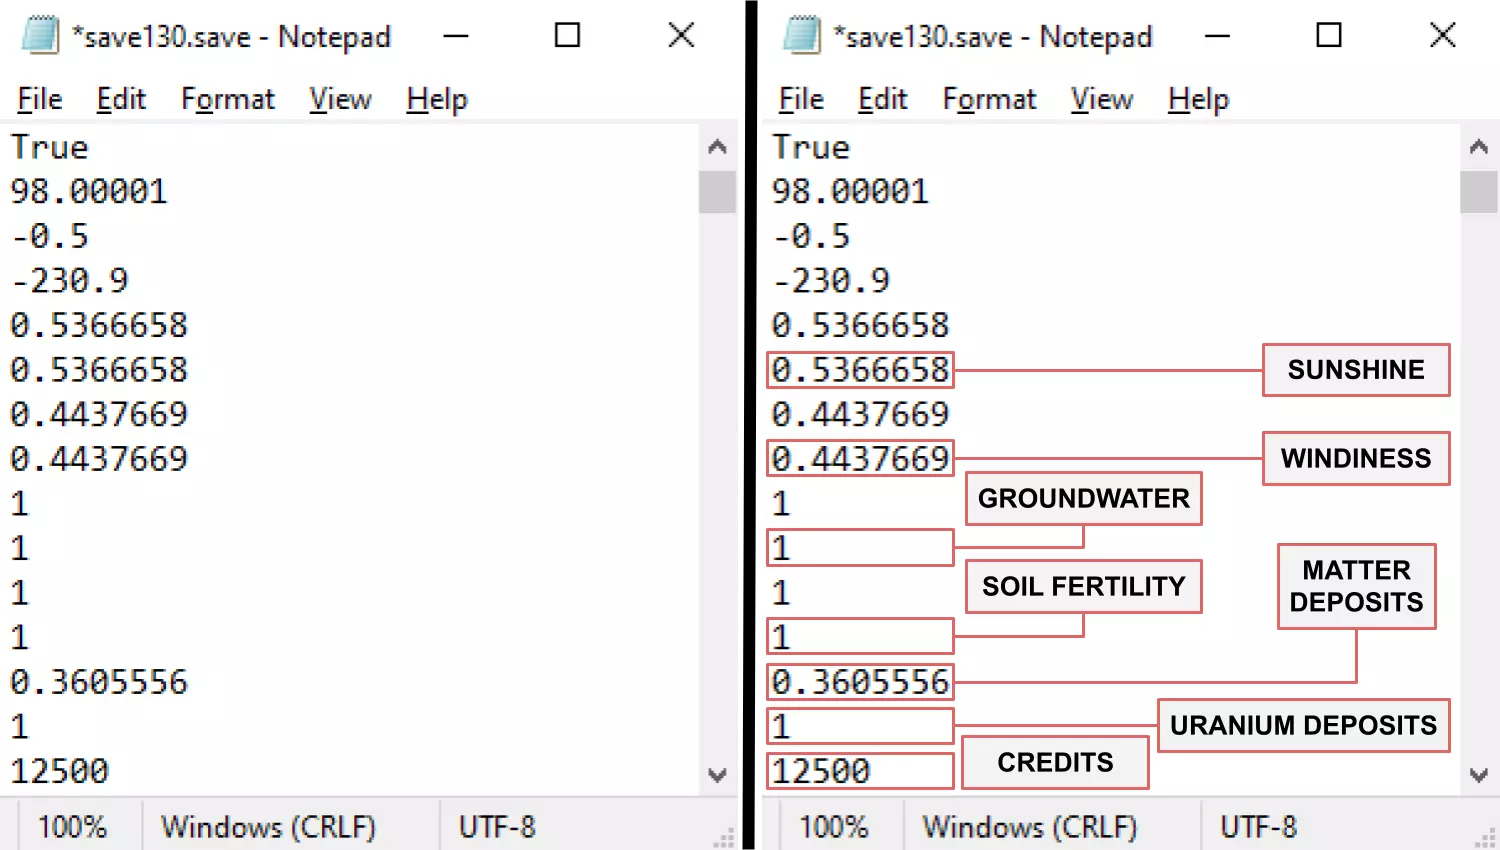This screenshot has height=850, width=1500.
Task: Minimize the left Notepad window
Action: coord(456,36)
